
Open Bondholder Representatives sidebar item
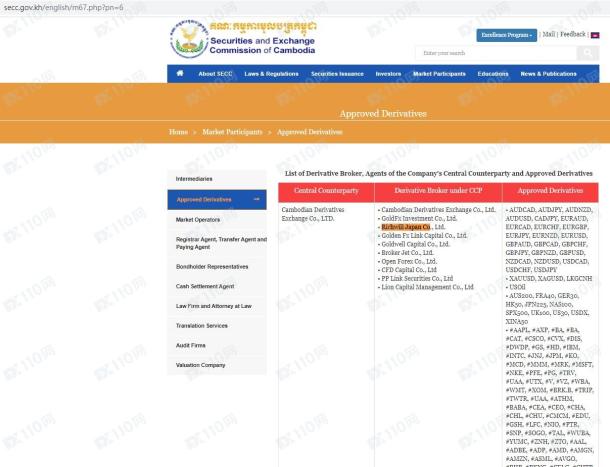[217, 267]
